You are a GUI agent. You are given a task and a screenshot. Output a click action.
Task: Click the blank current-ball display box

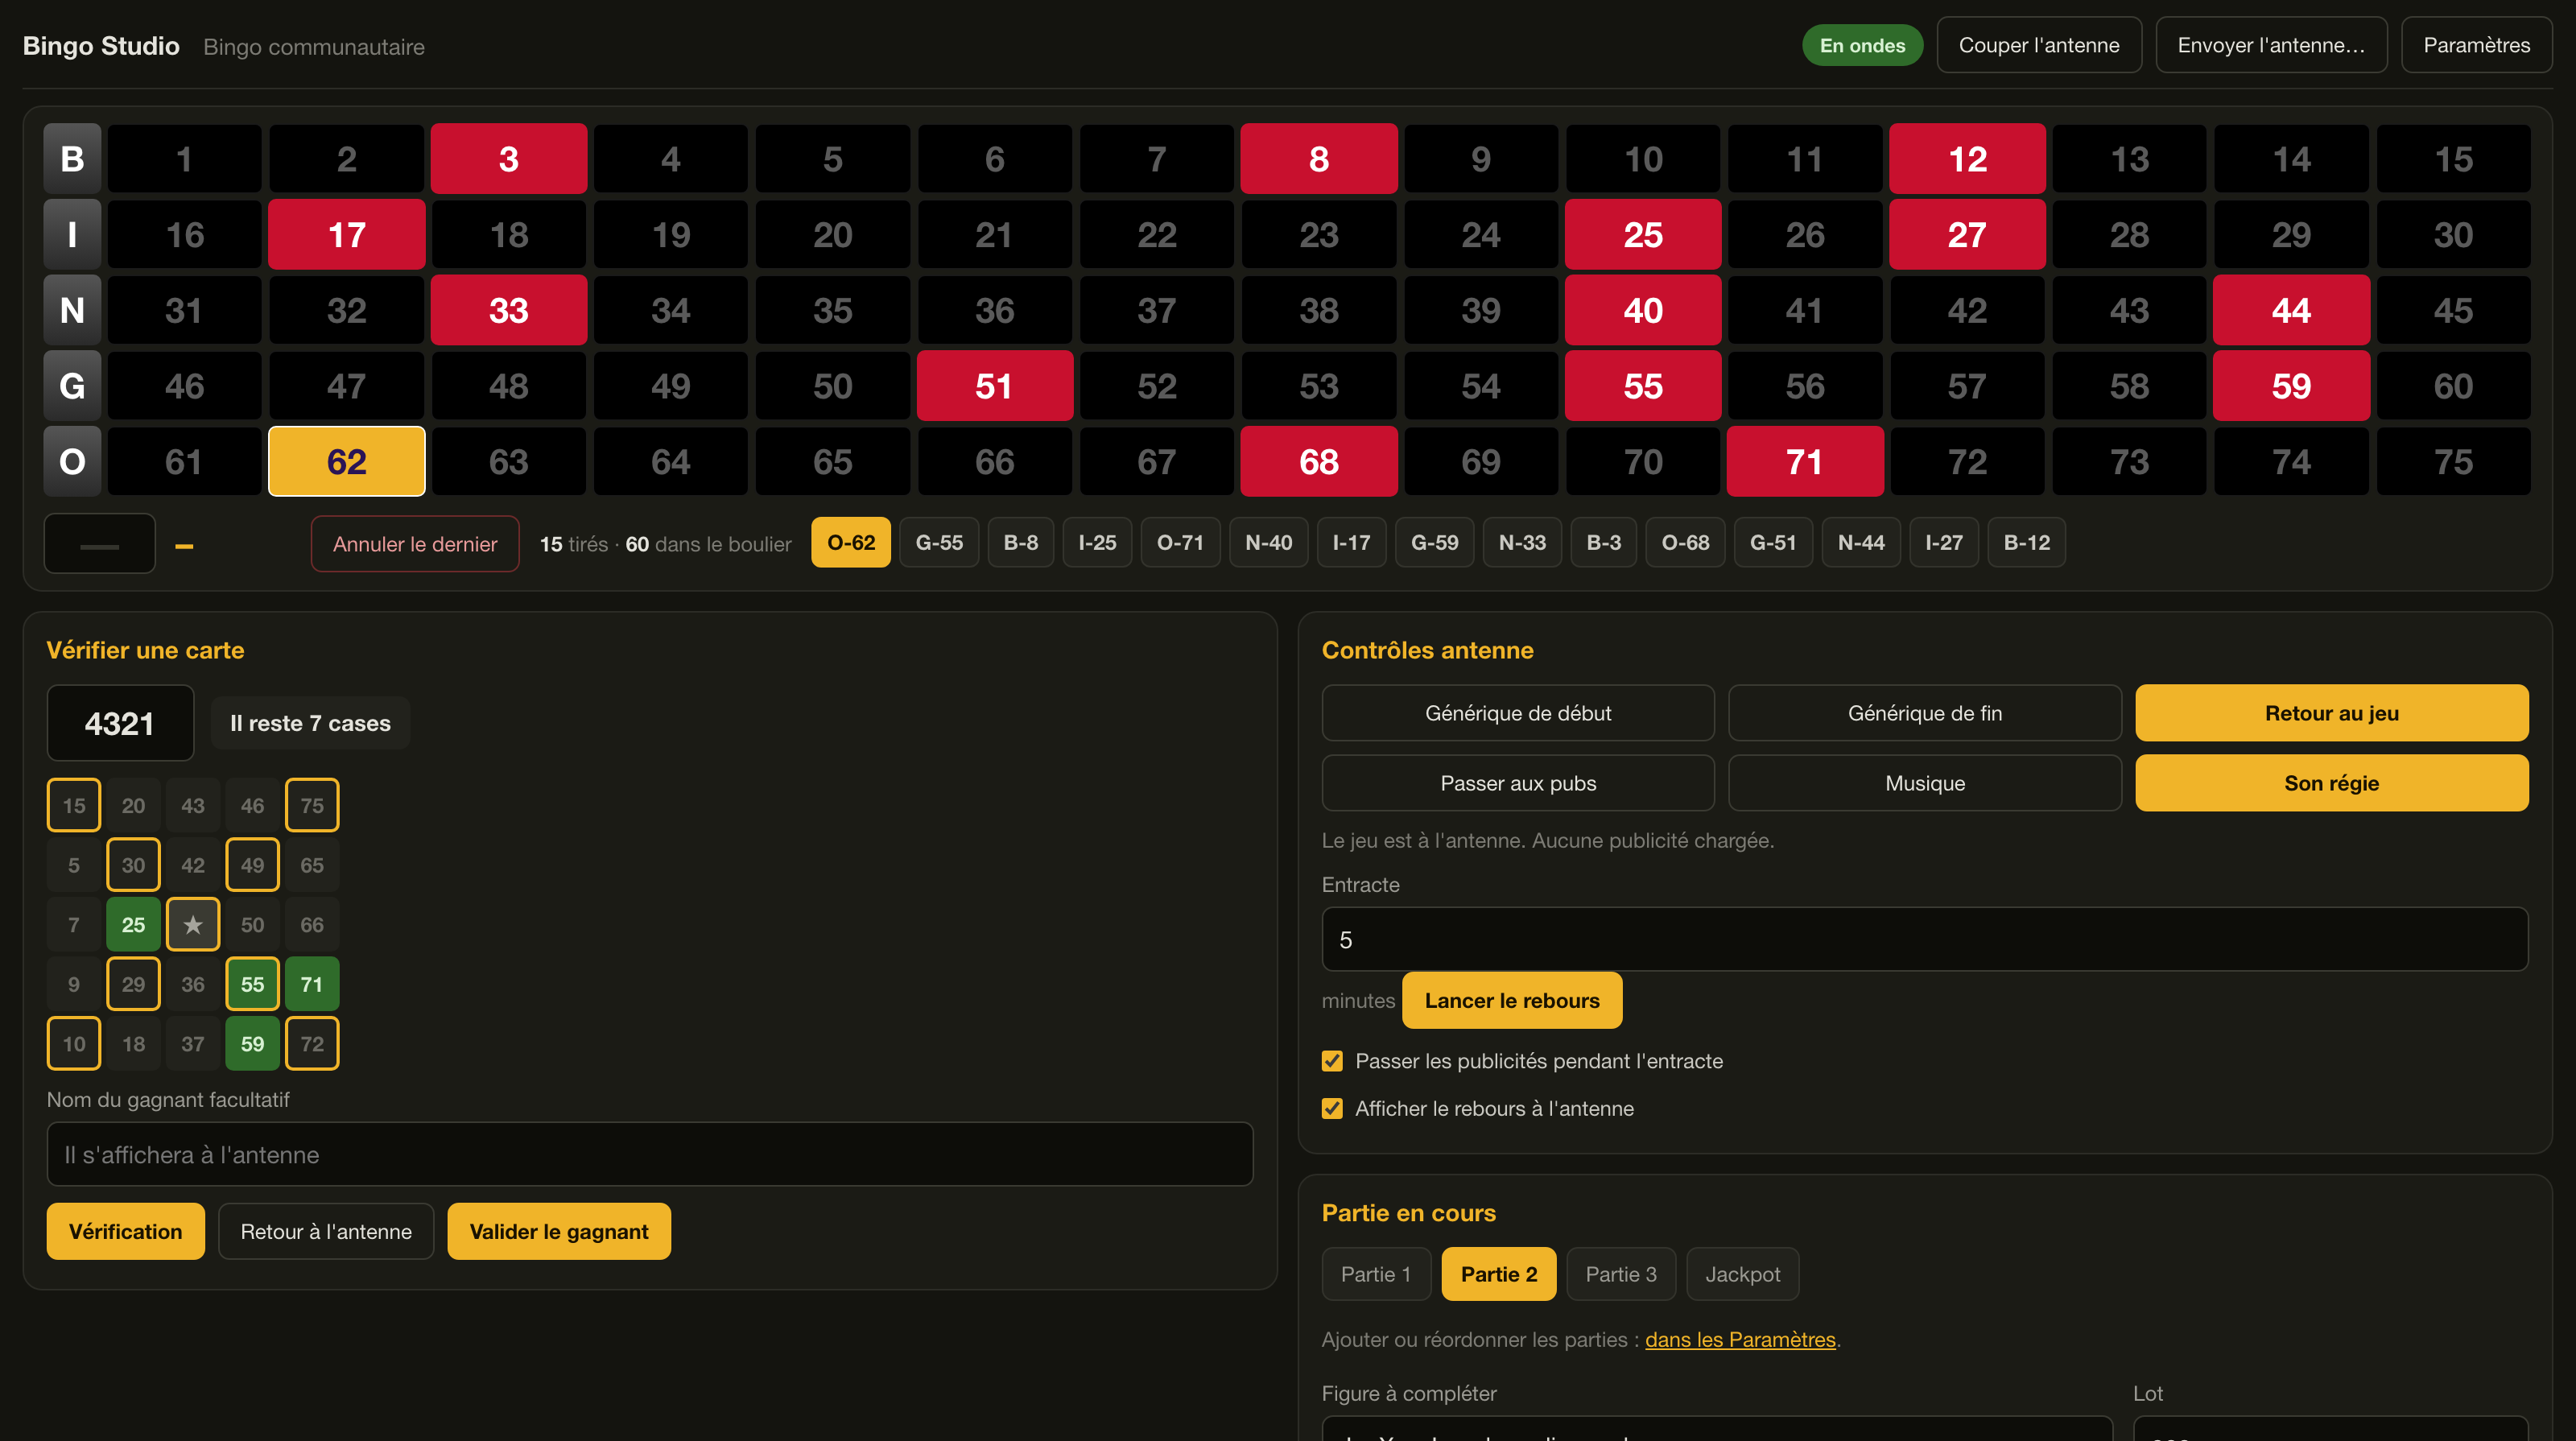coord(100,544)
